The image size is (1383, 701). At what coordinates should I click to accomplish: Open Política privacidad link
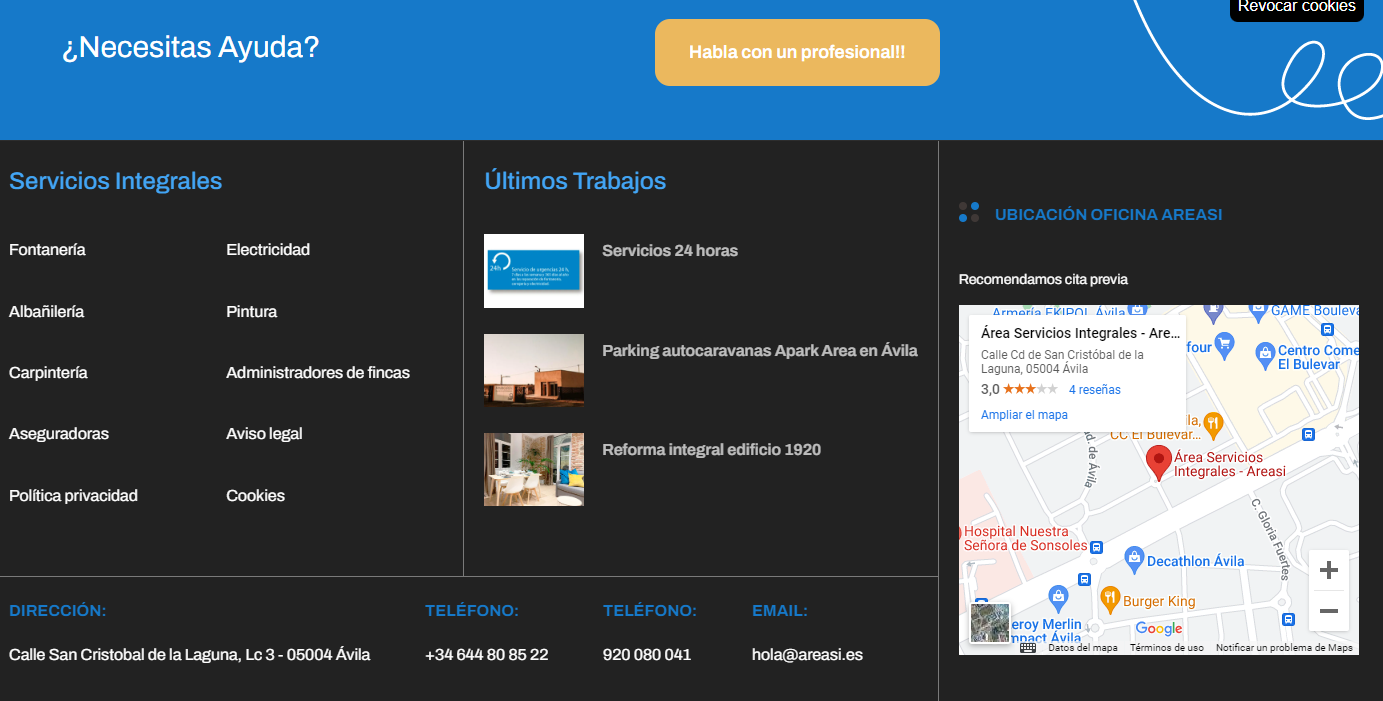click(73, 496)
